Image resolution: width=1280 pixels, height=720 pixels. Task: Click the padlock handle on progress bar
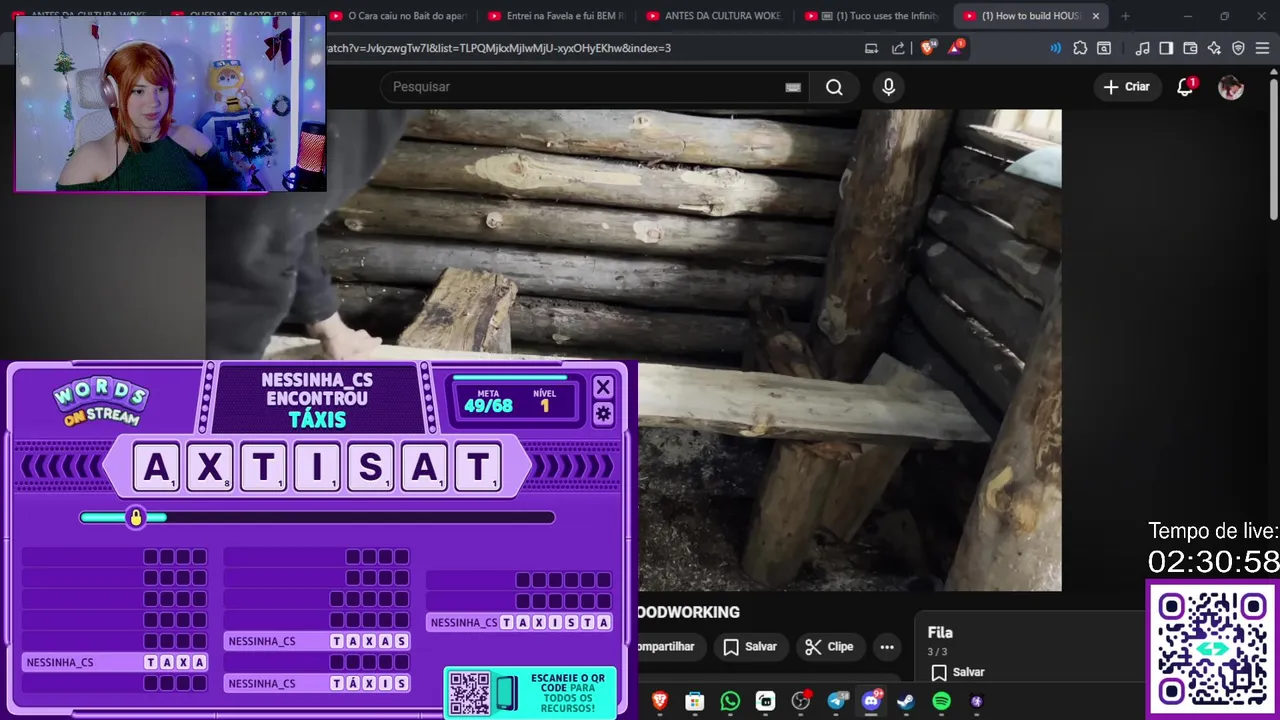pyautogui.click(x=136, y=517)
